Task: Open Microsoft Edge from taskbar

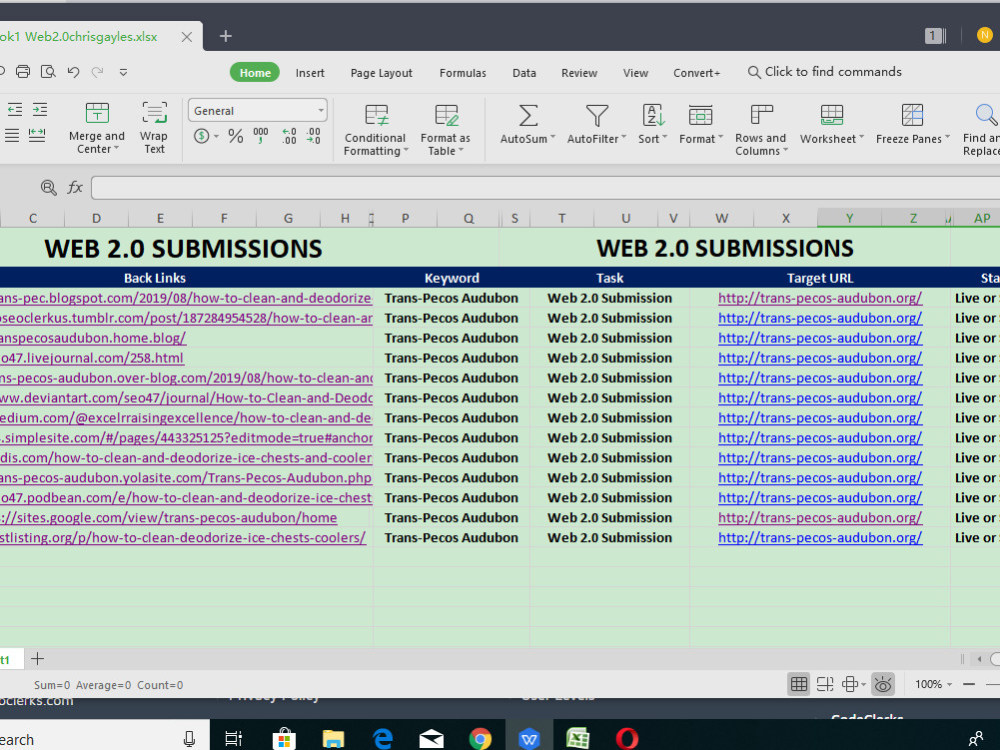Action: 383,739
